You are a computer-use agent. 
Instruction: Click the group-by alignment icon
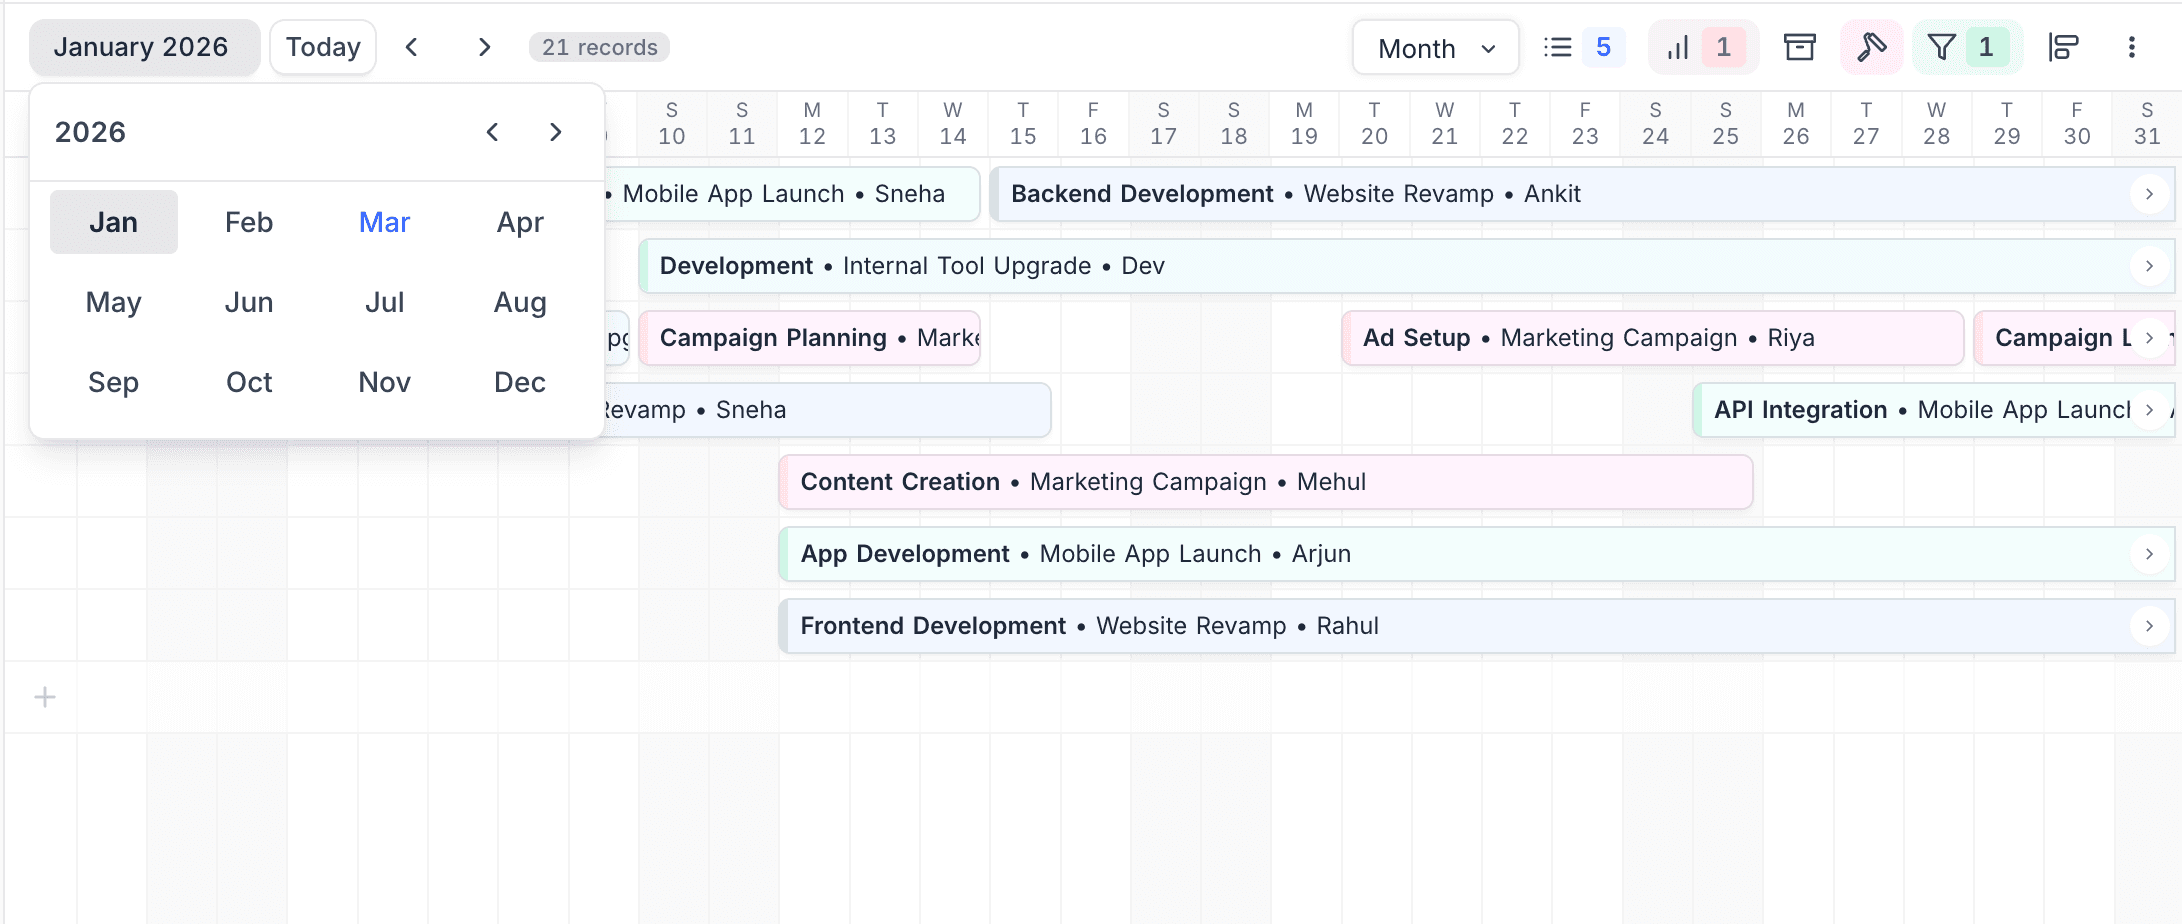pyautogui.click(x=2064, y=46)
